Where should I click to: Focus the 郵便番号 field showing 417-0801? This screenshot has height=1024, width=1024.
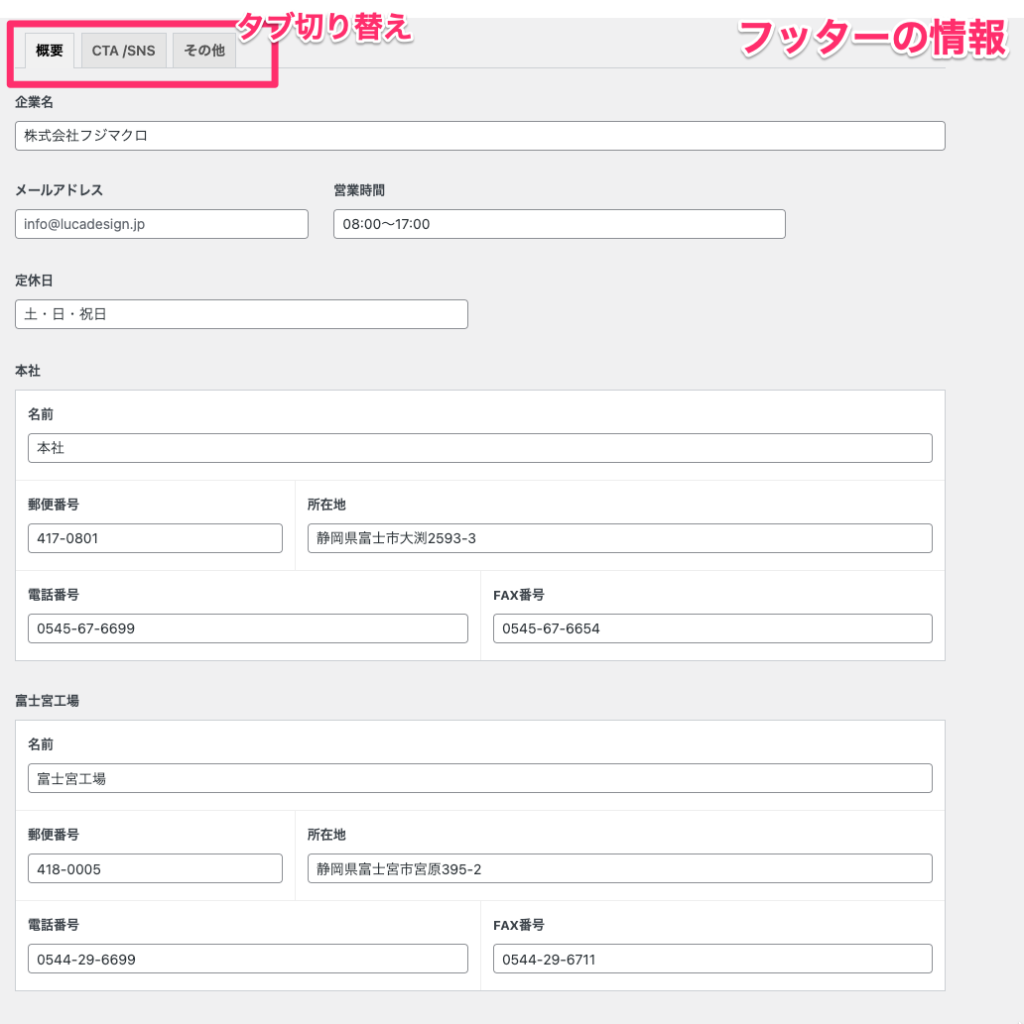(x=155, y=538)
